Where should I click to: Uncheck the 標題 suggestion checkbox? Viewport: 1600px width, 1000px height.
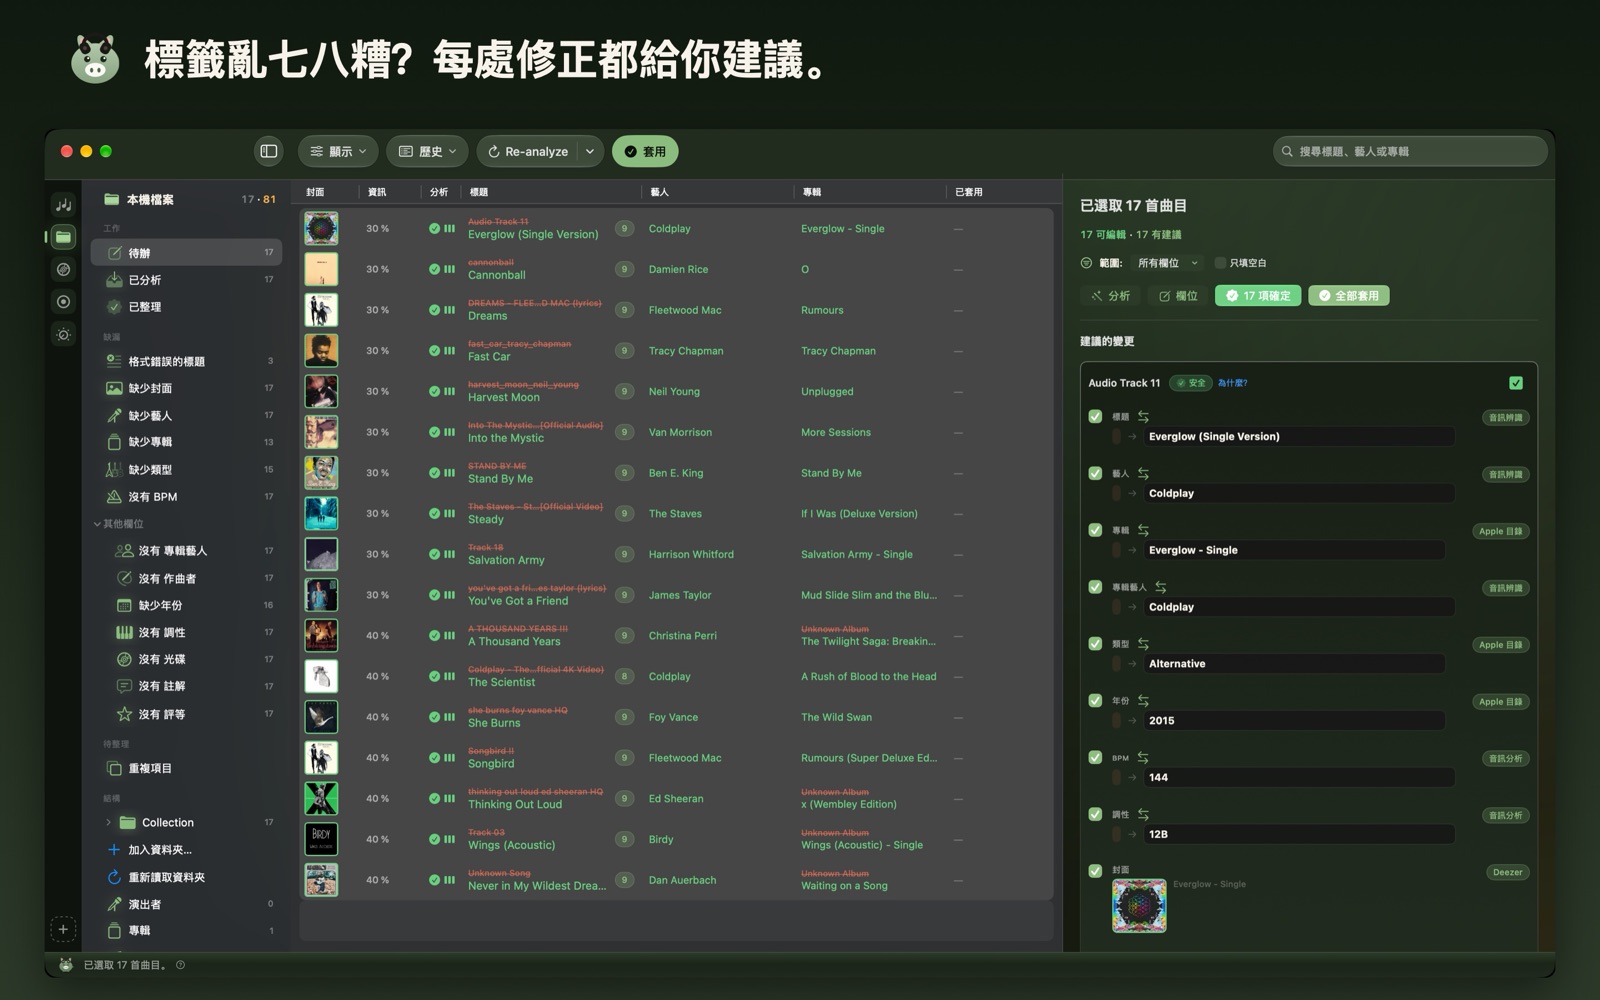click(x=1095, y=417)
